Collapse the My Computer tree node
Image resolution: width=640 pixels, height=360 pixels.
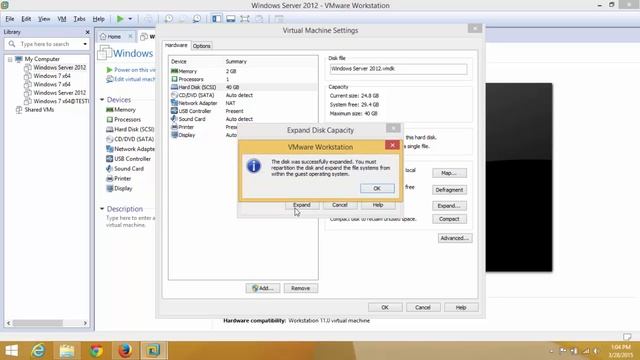point(10,59)
